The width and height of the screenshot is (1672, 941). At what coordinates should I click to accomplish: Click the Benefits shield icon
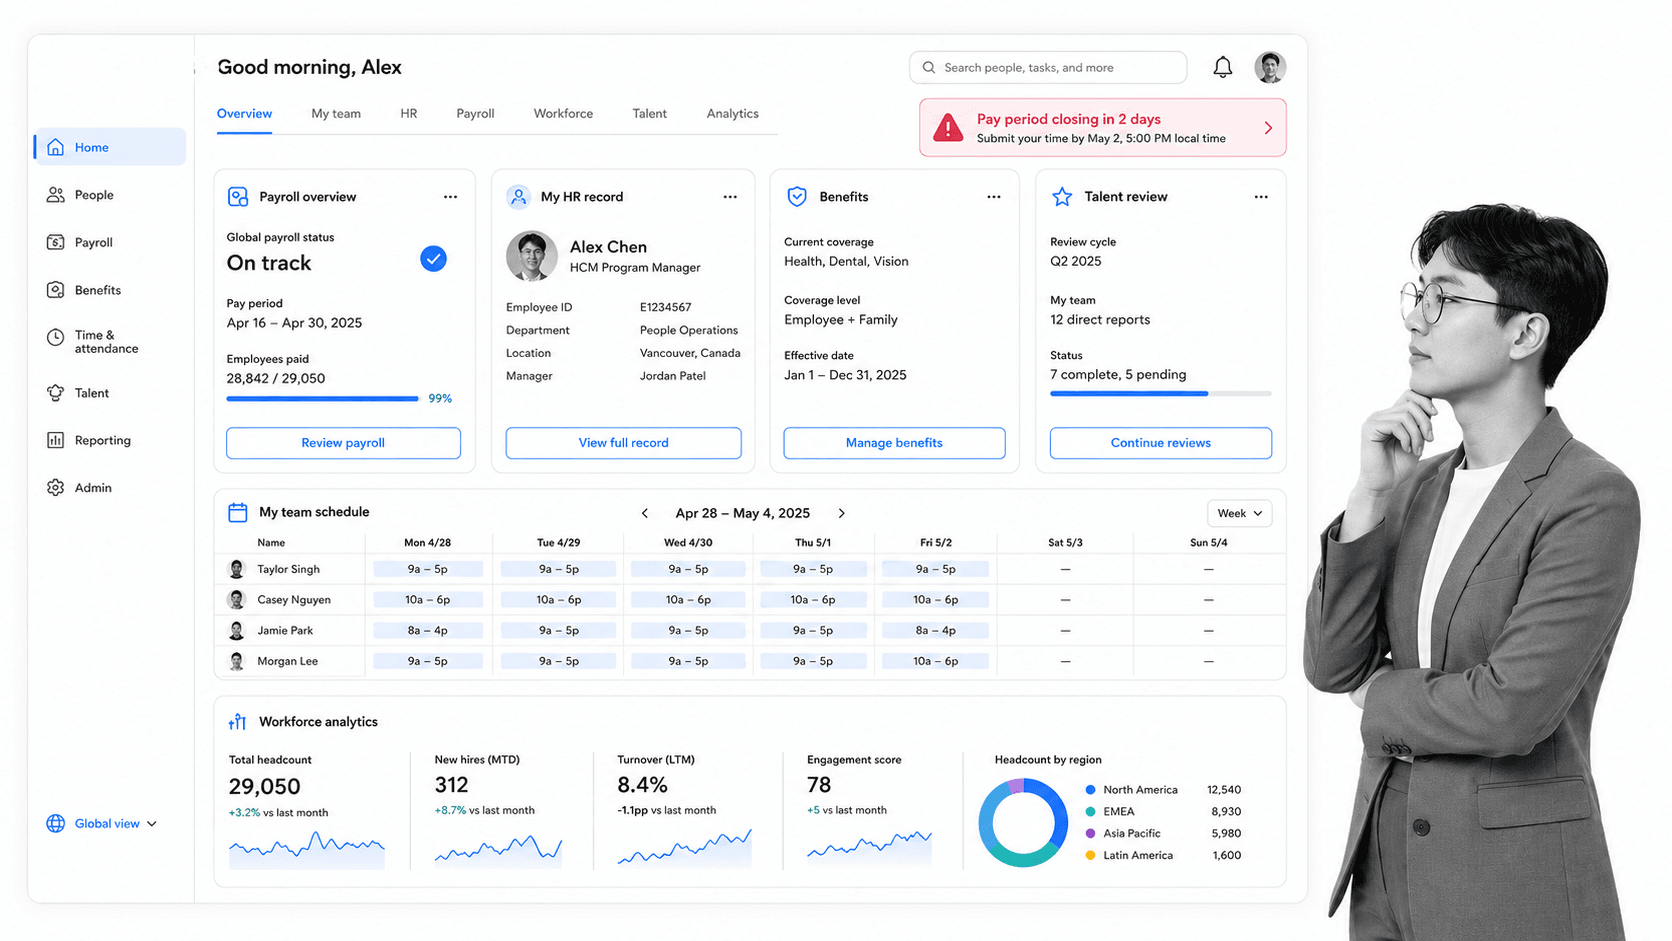(797, 197)
